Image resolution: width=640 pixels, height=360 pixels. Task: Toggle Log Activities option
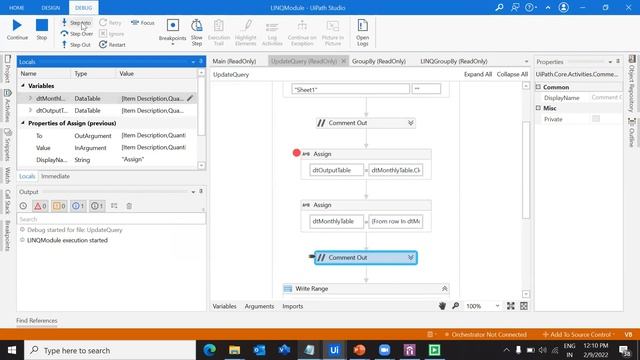(272, 32)
